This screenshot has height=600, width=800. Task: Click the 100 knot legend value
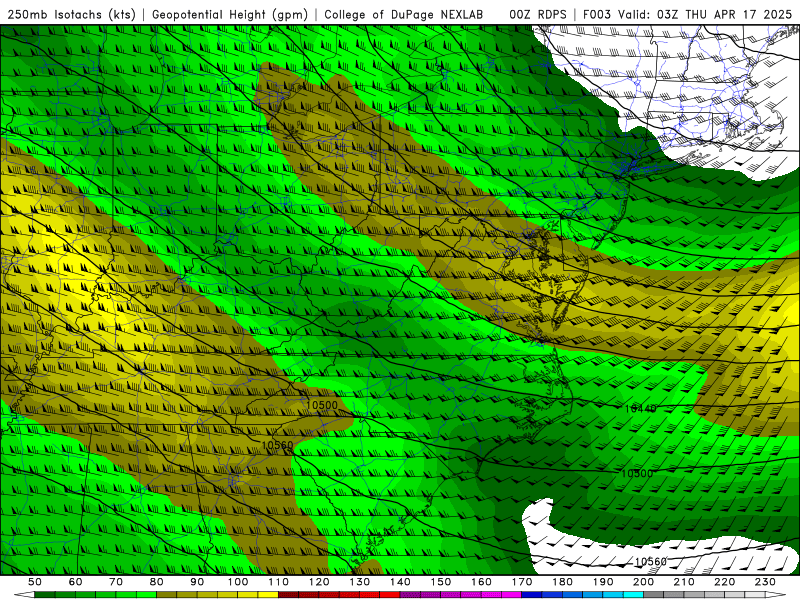pos(238,582)
